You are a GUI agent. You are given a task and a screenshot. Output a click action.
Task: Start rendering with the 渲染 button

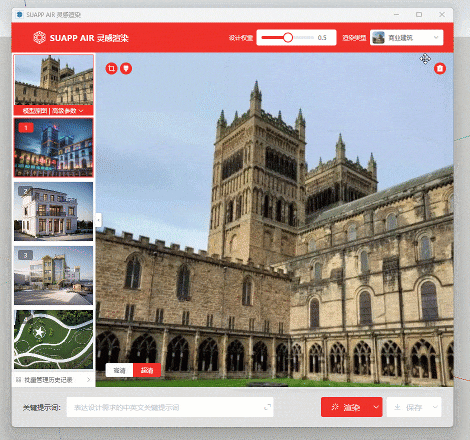(x=346, y=407)
